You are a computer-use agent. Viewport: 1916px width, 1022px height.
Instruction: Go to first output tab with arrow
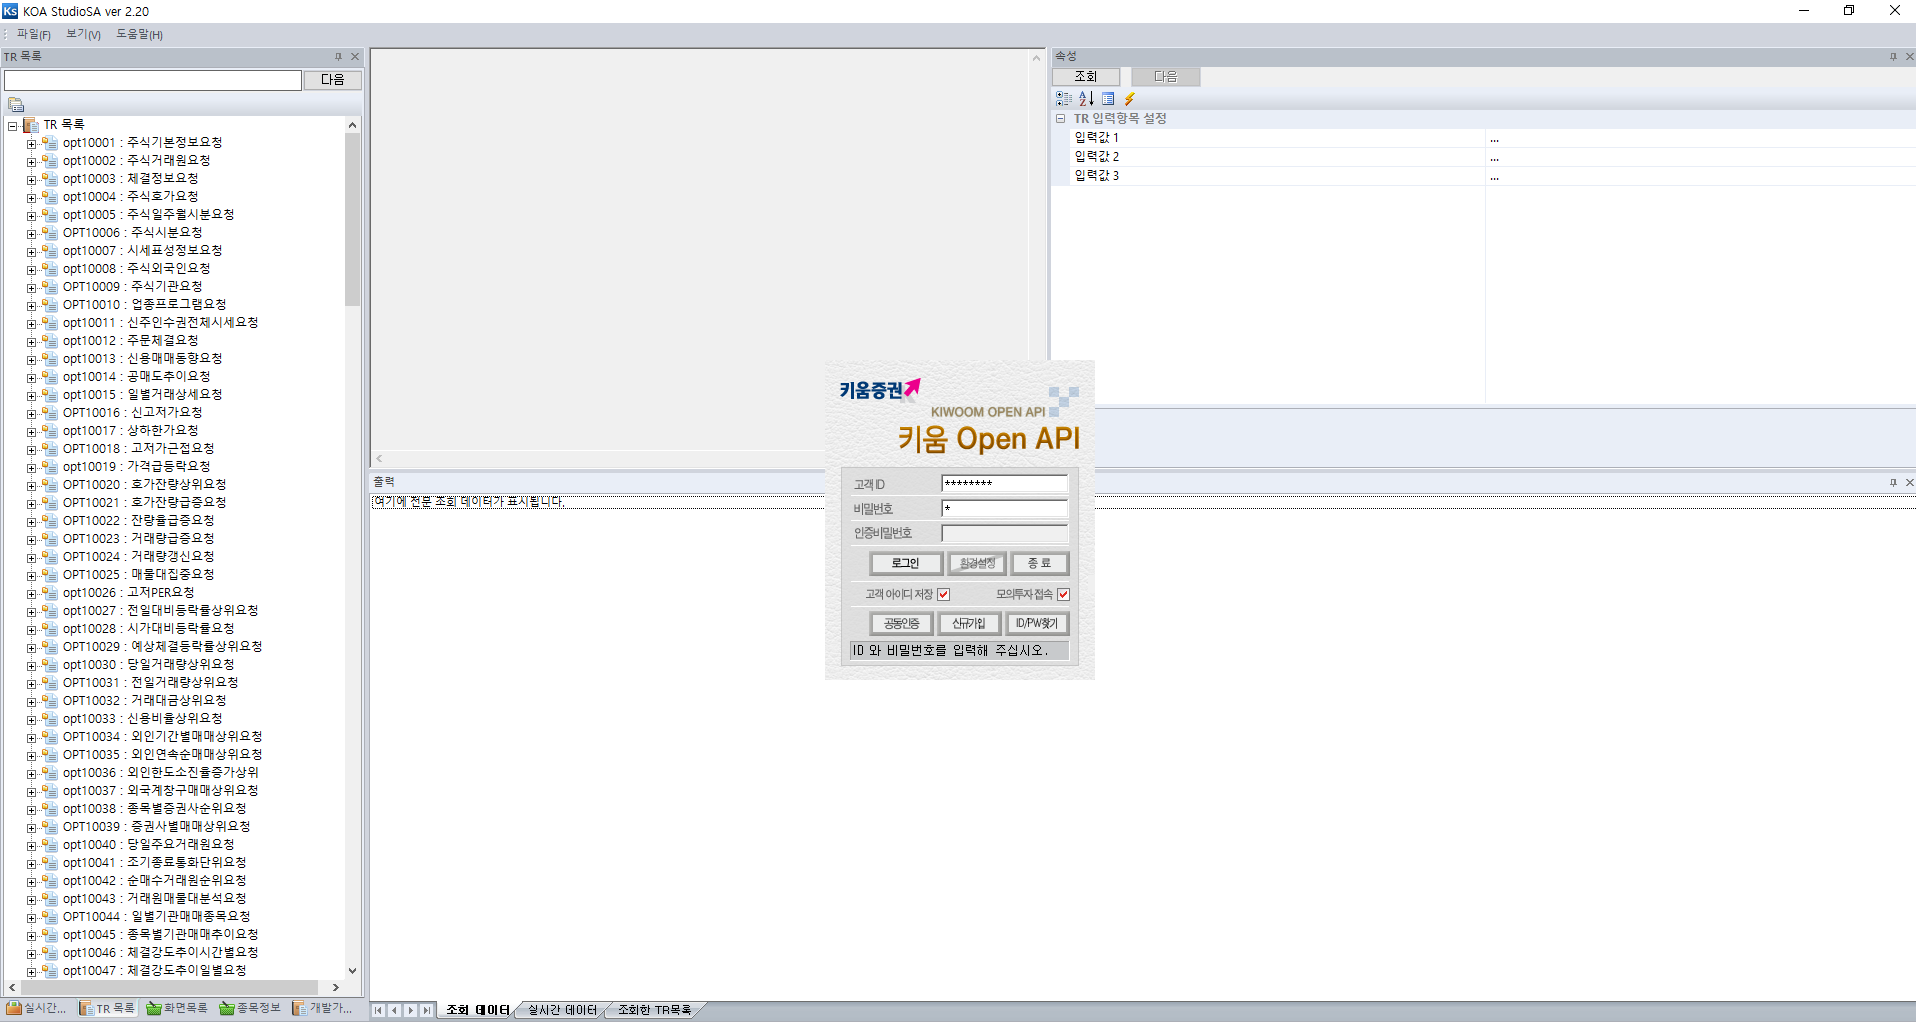(379, 1011)
